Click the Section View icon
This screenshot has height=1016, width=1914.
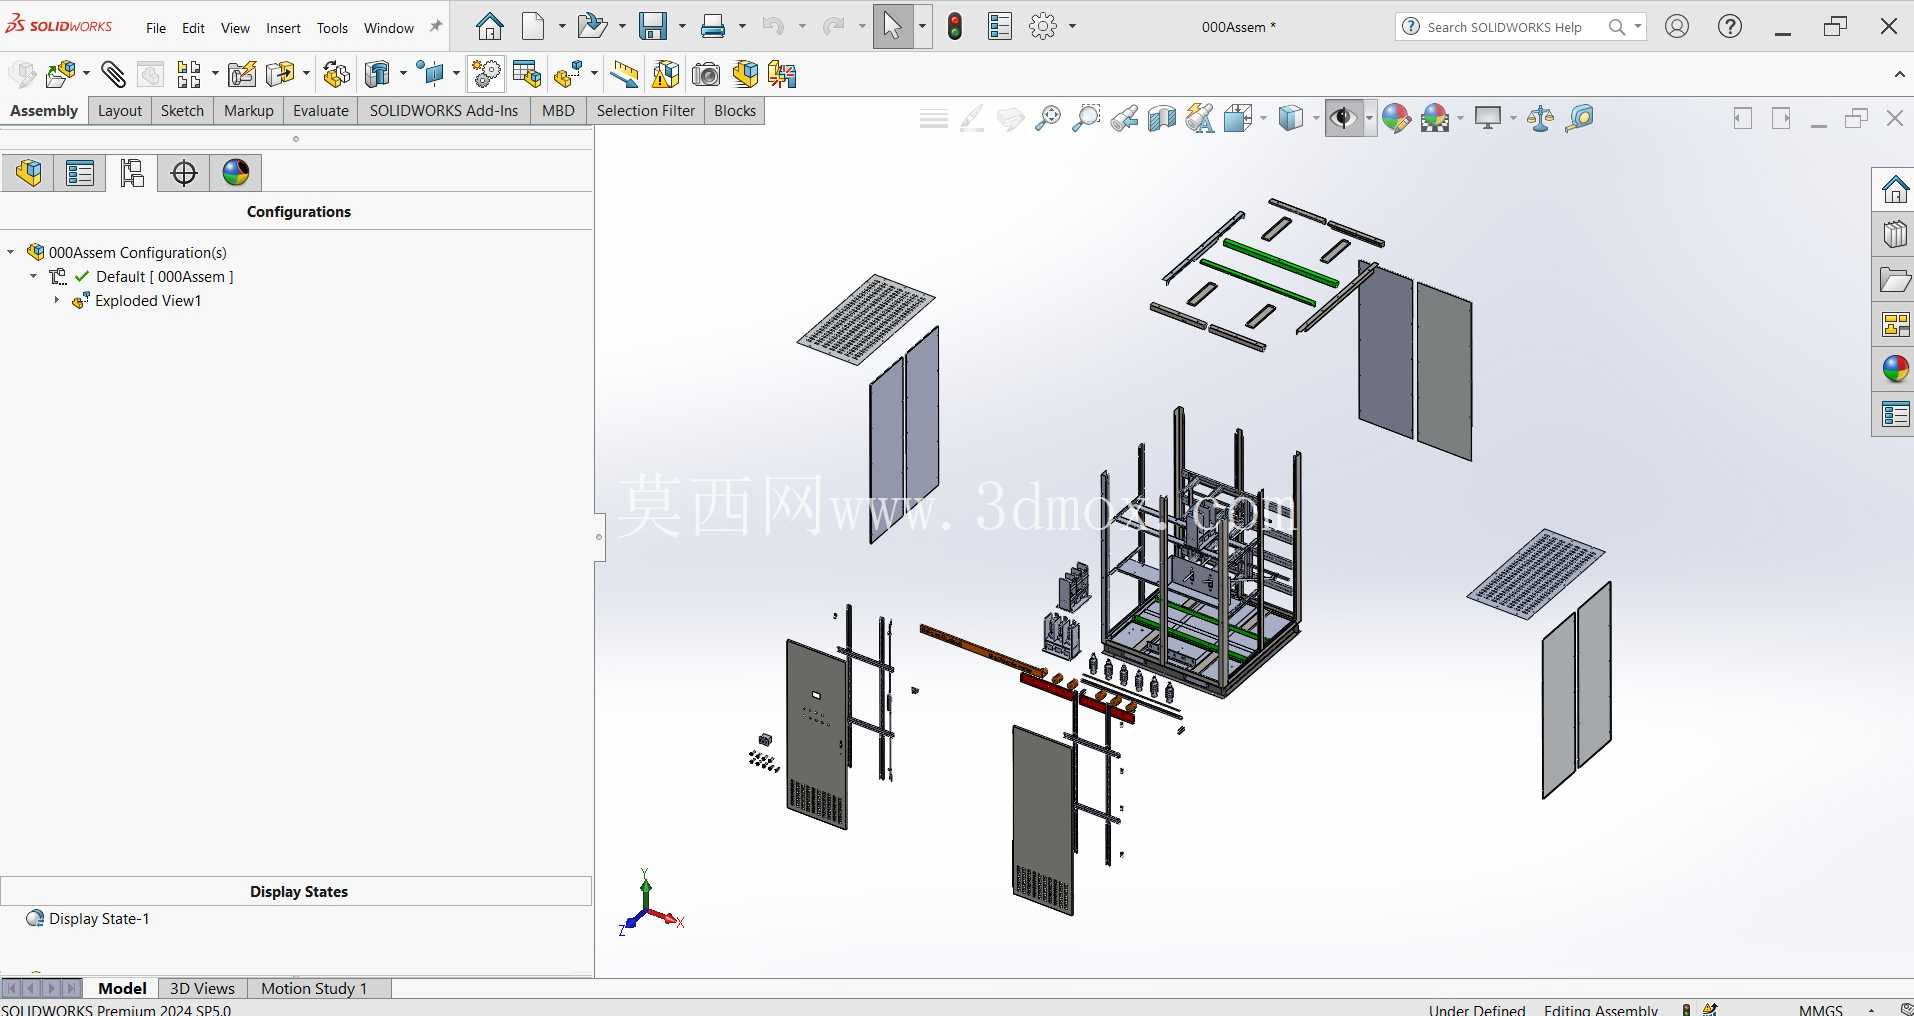click(1162, 118)
